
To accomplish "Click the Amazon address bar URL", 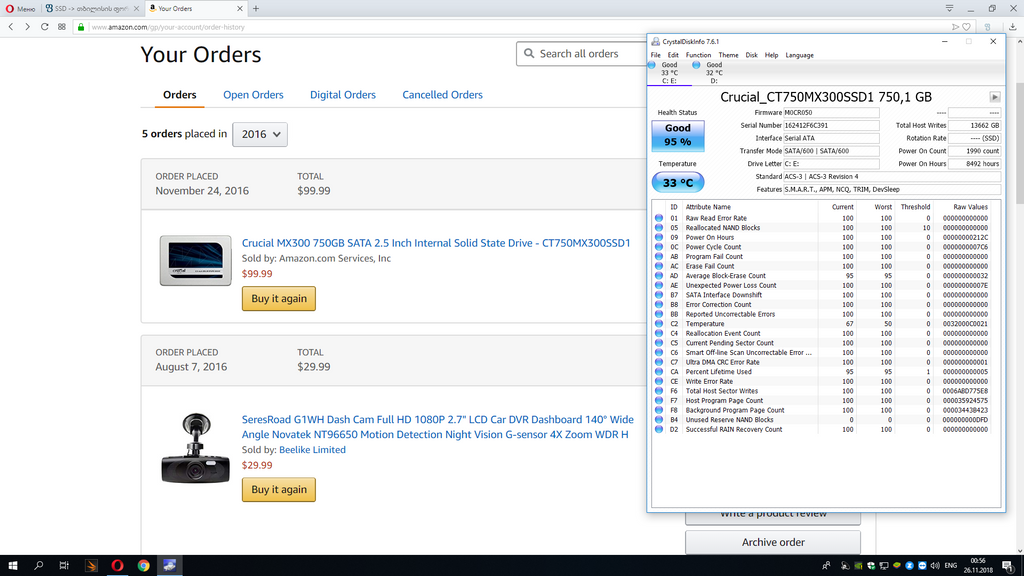I will point(168,27).
